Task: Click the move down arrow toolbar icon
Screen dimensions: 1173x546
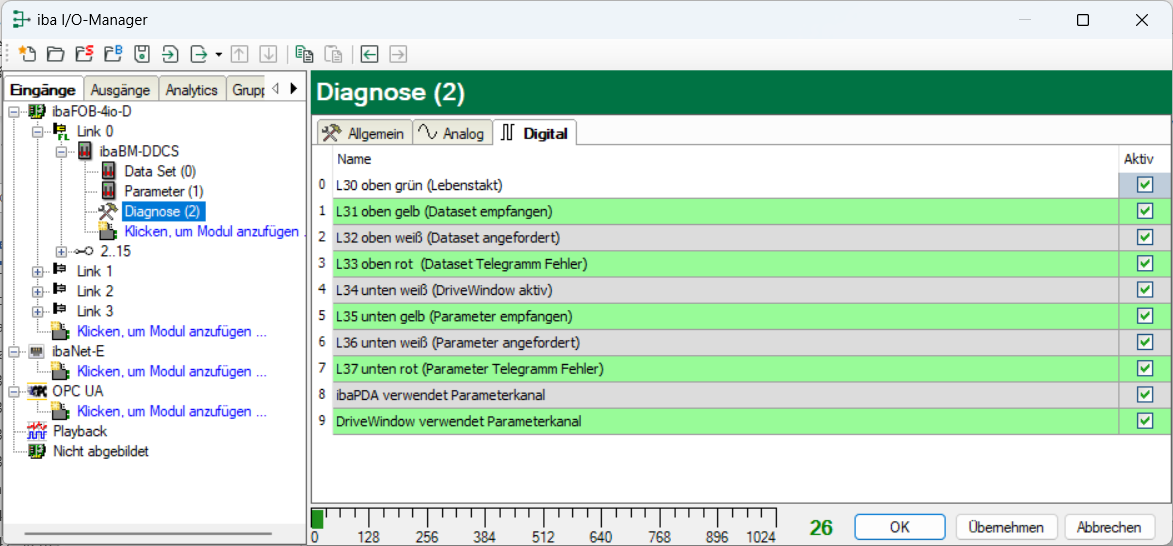Action: 268,54
